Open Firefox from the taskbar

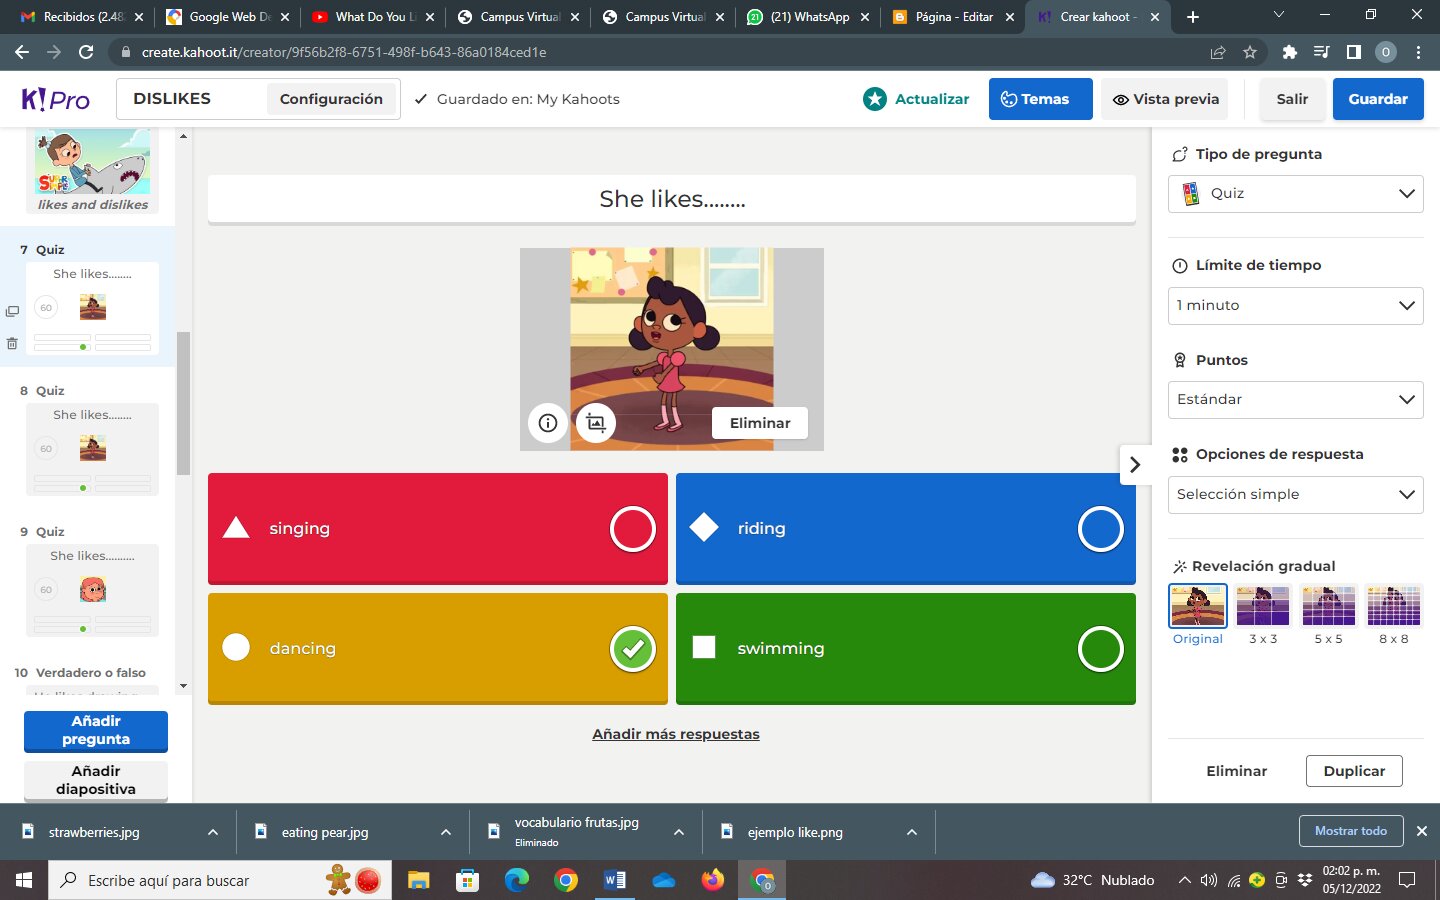point(713,880)
